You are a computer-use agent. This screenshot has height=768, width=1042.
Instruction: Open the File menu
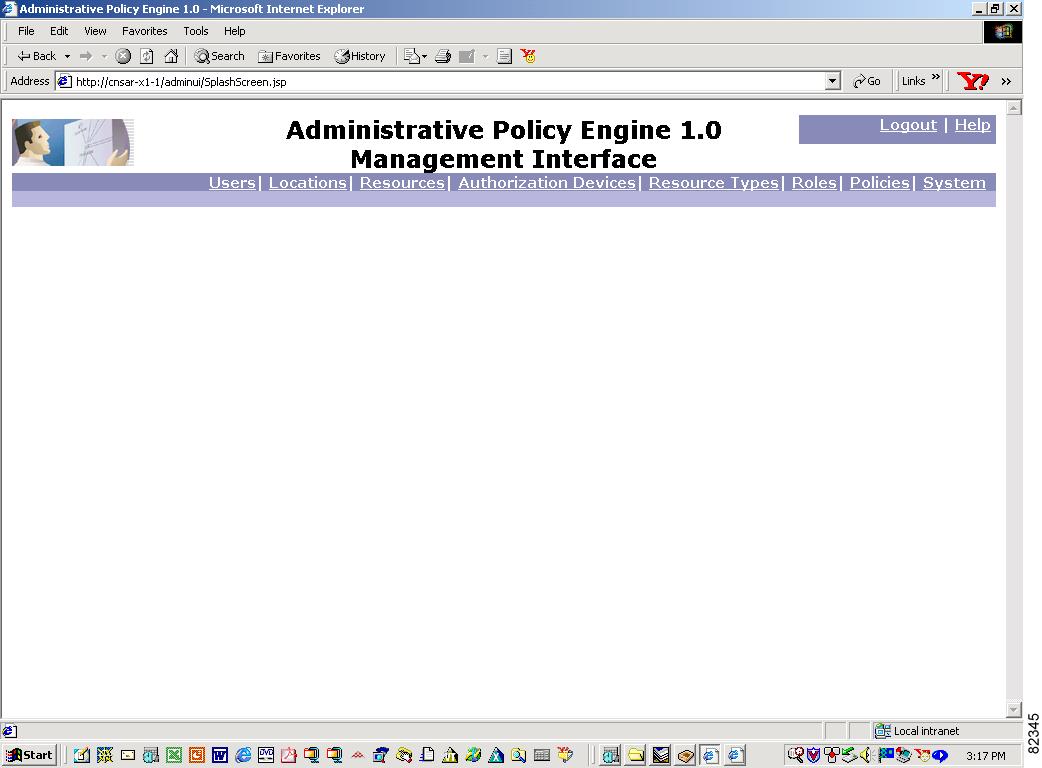[x=26, y=31]
